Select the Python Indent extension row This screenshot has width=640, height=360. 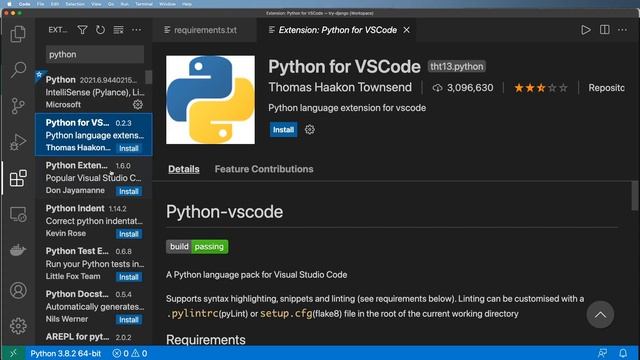[x=93, y=220]
